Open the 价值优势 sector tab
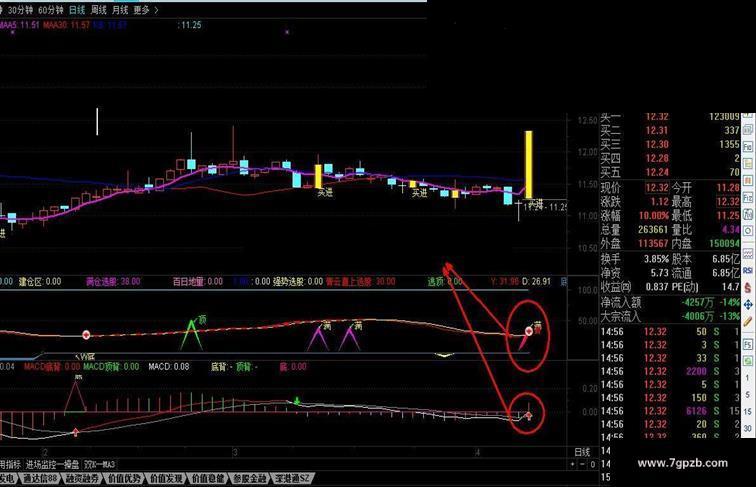The width and height of the screenshot is (756, 487). (124, 478)
